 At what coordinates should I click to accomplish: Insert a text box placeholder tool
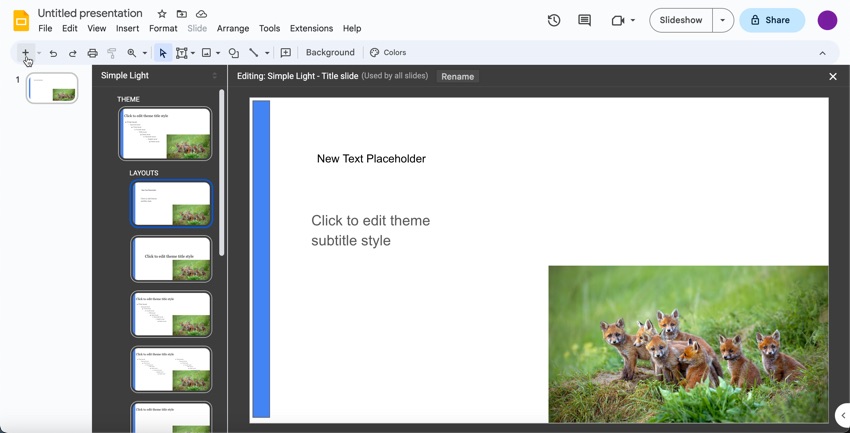[x=182, y=53]
